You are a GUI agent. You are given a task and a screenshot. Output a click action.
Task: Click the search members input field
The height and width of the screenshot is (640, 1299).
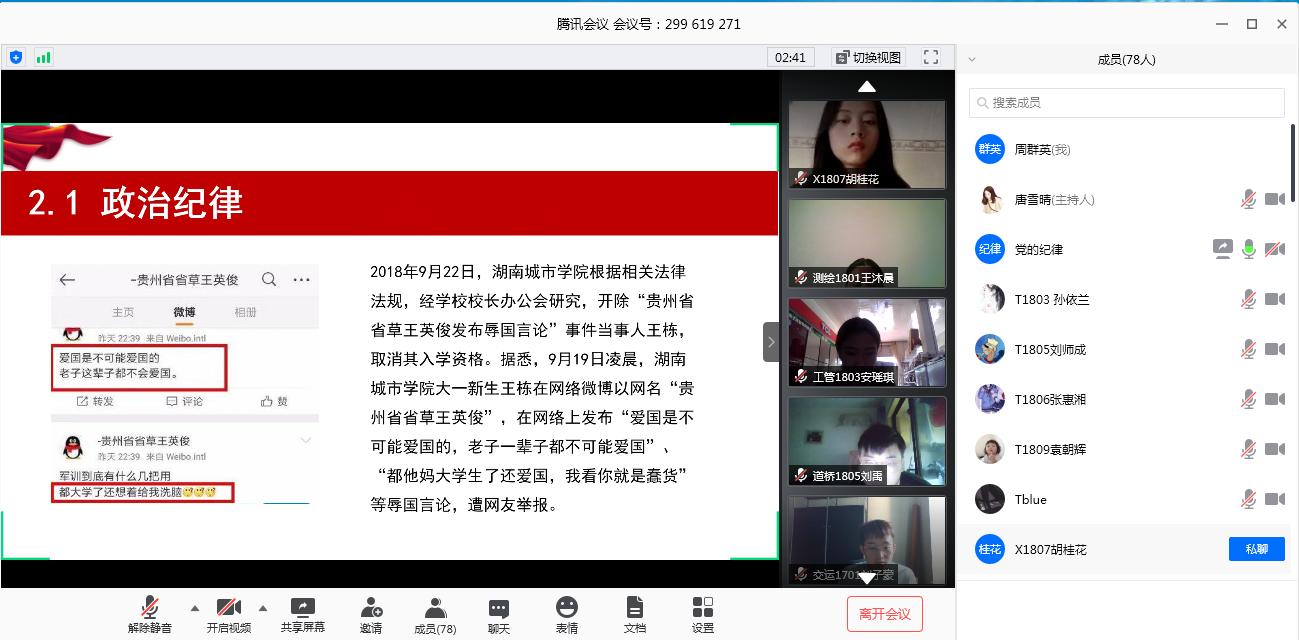click(x=1126, y=102)
